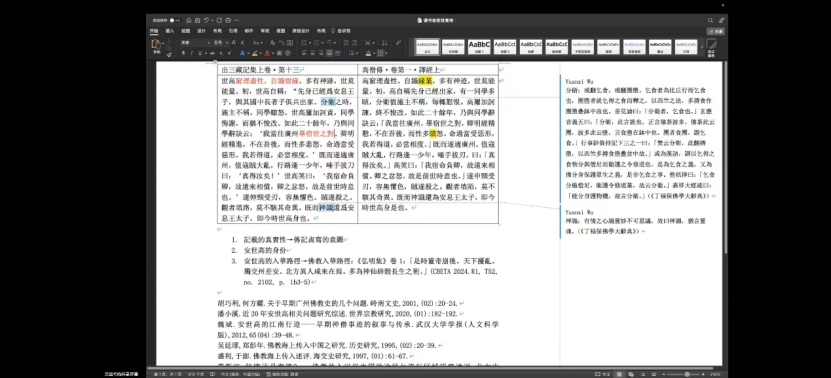The image size is (831, 378).
Task: Apply the first Normal style thumbnail
Action: (427, 47)
